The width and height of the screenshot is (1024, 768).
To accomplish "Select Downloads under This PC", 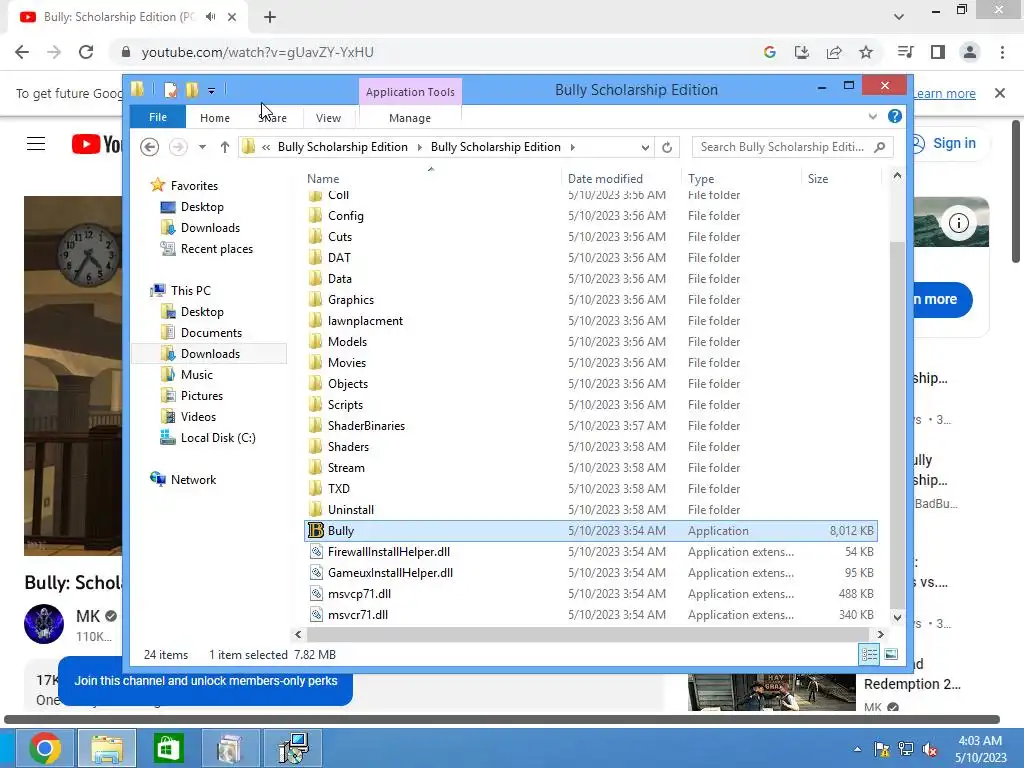I will coord(209,353).
